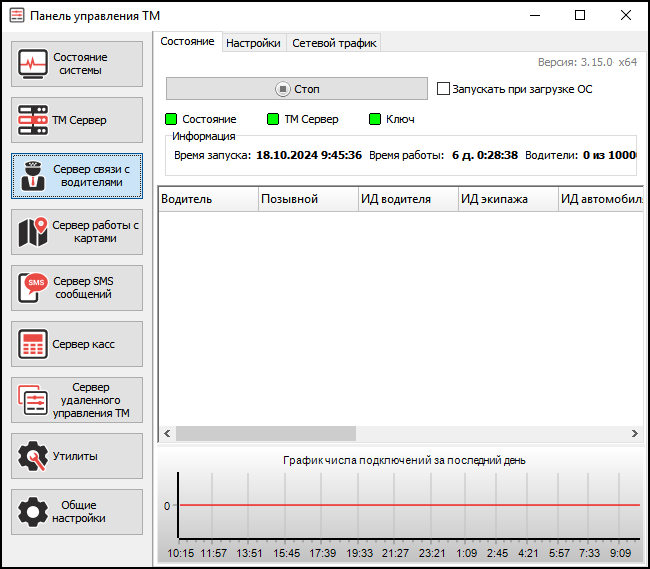Sort by Позывной column header

[308, 199]
